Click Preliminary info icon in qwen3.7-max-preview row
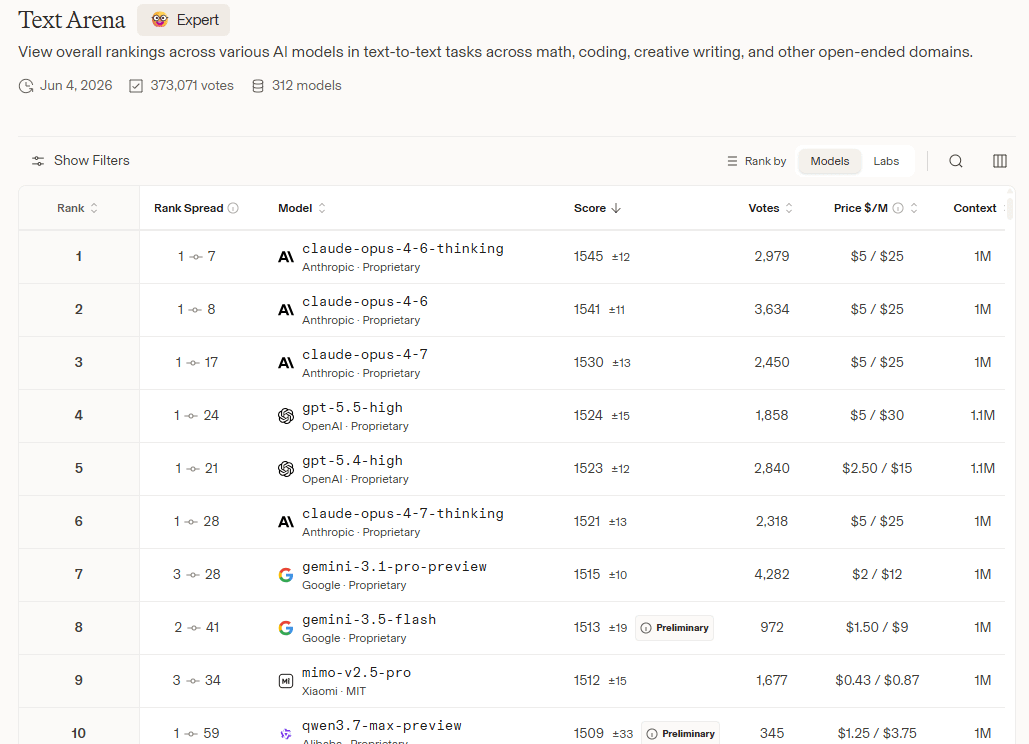The height and width of the screenshot is (744, 1029). pos(652,734)
